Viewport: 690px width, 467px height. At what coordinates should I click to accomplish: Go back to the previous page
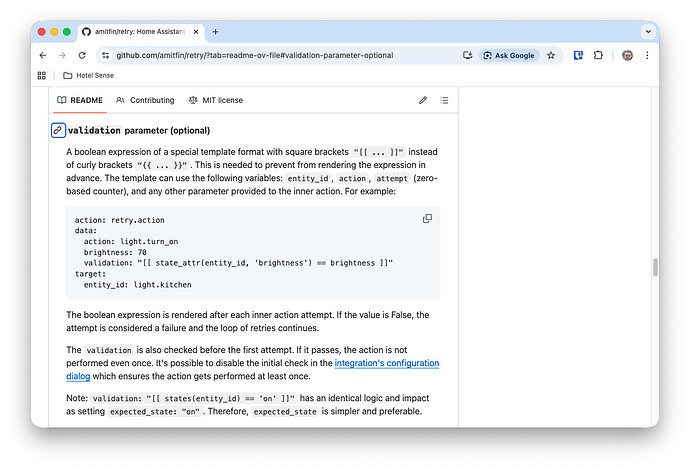coord(42,55)
